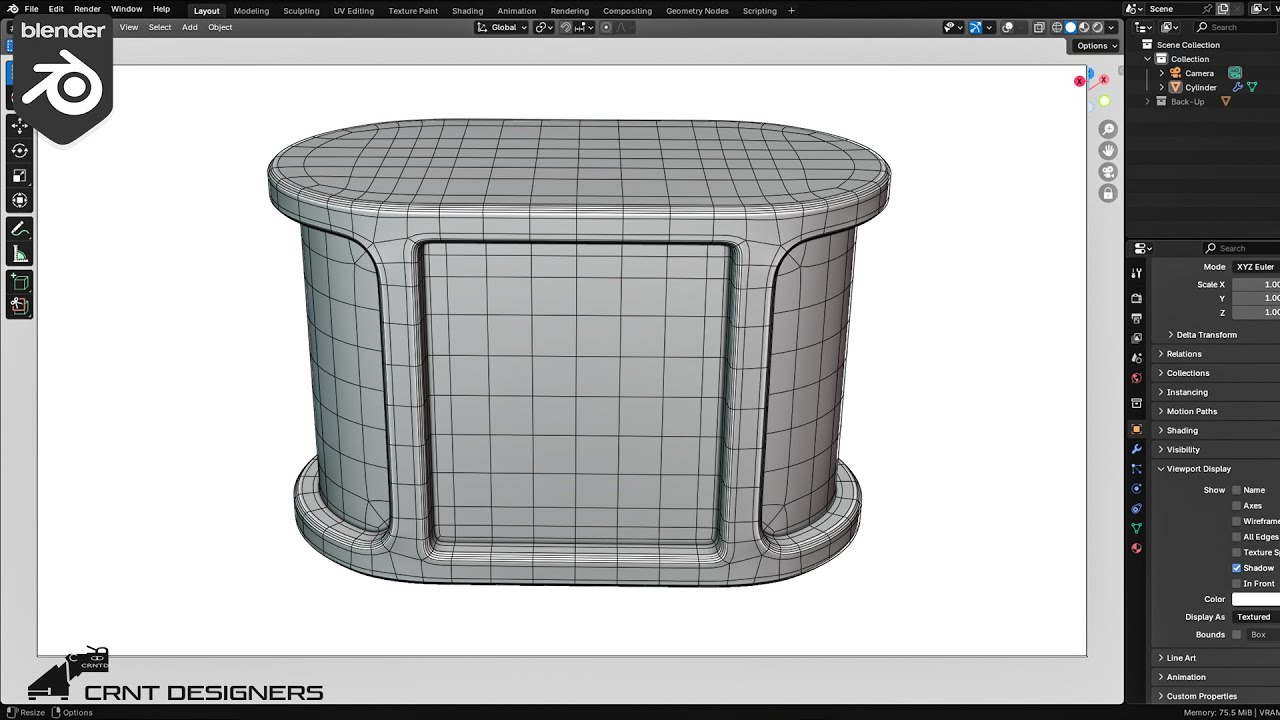Click the object Color swatch
Image resolution: width=1280 pixels, height=720 pixels.
tap(1256, 599)
